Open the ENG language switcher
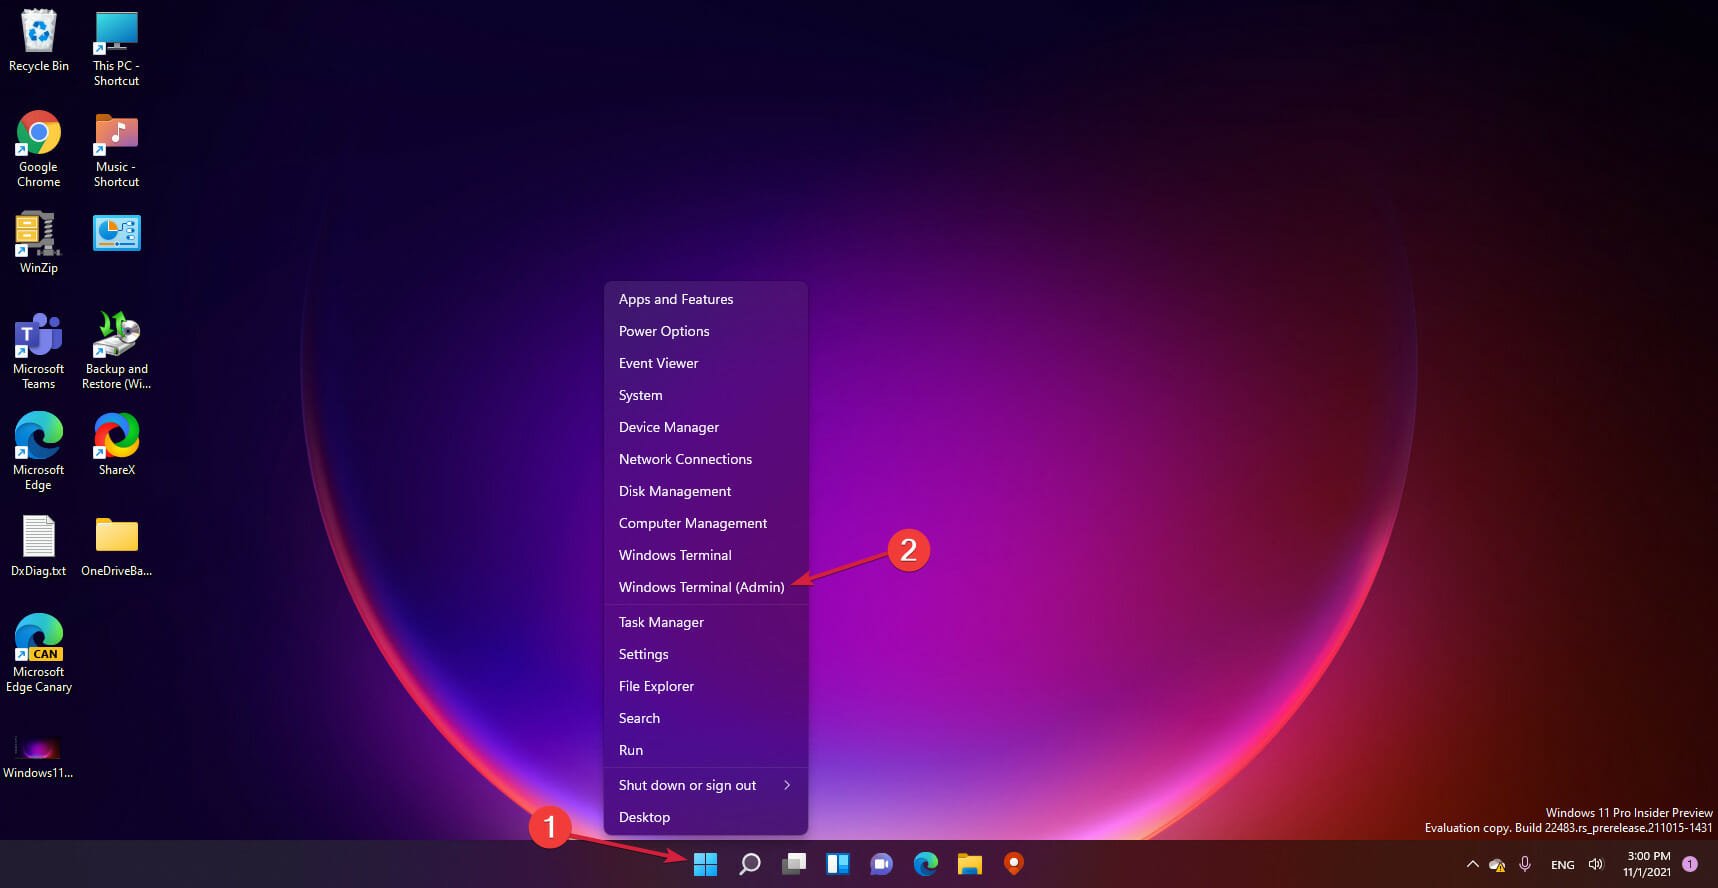 1563,865
